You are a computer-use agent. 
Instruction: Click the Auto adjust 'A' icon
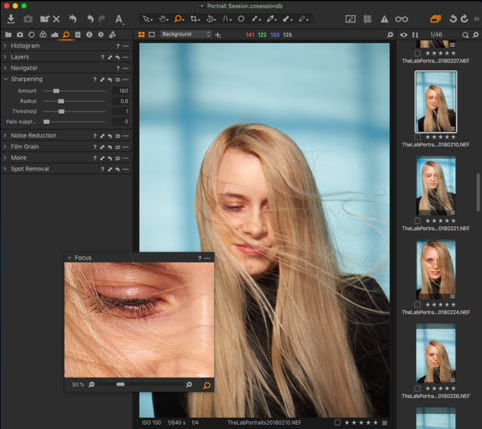119,19
